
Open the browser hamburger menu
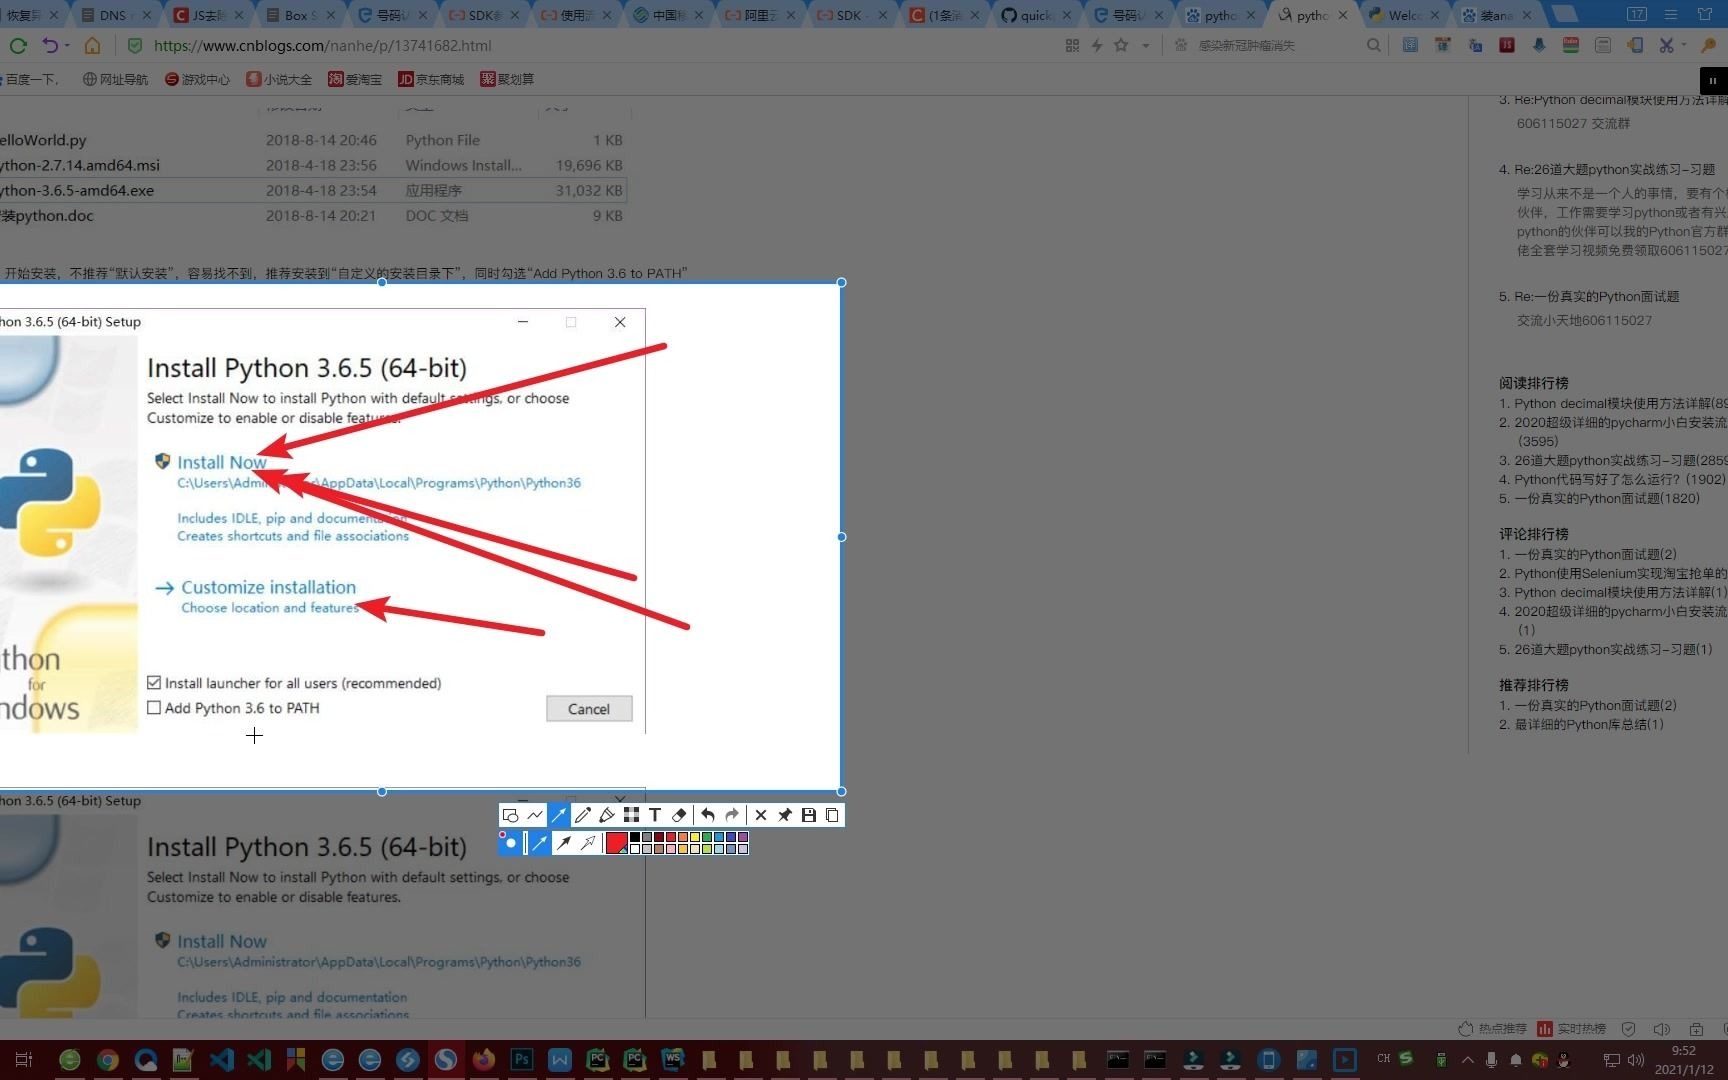pyautogui.click(x=1671, y=15)
